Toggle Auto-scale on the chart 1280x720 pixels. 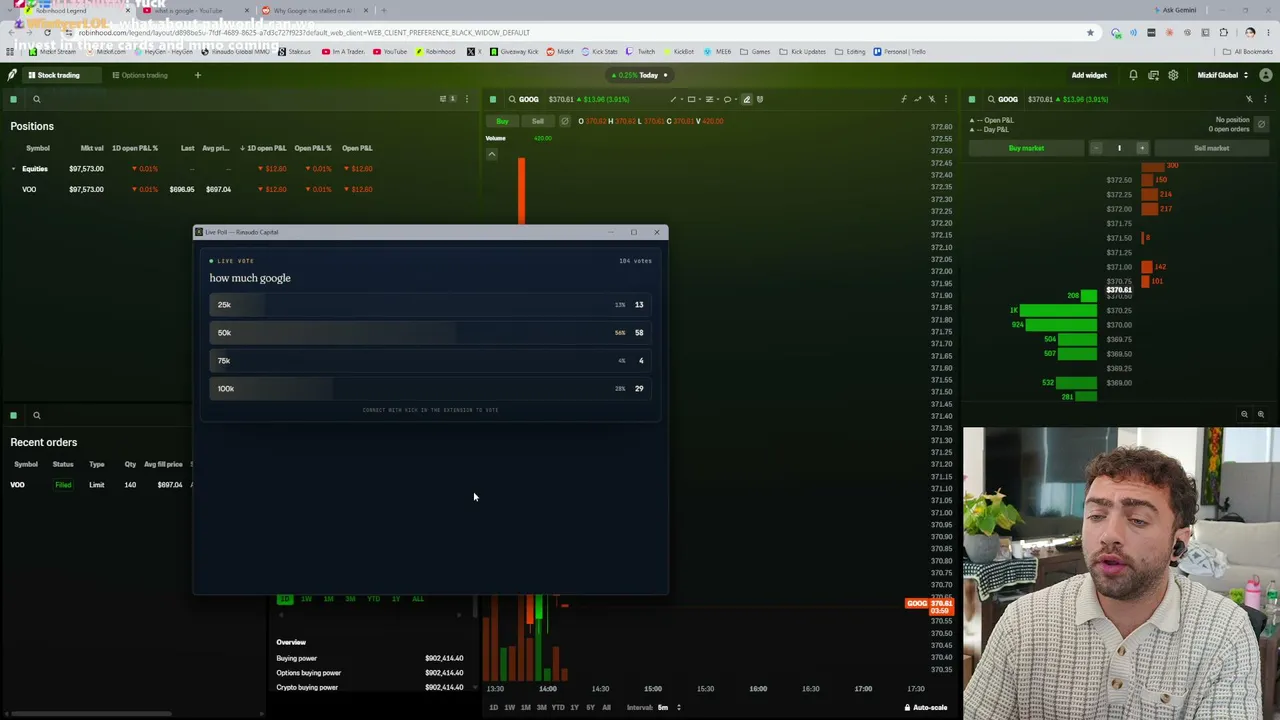[x=926, y=708]
